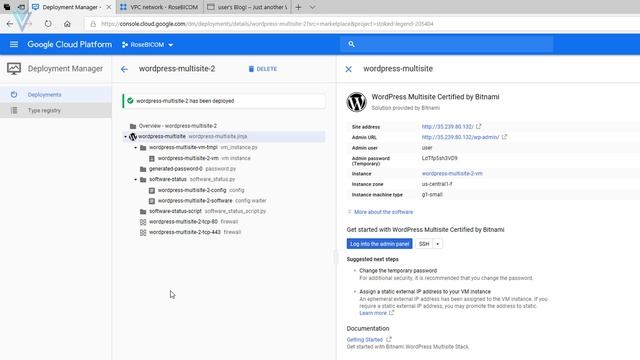Viewport: 640px width, 360px height.
Task: Open the RoseBICOM project dropdown
Action: [147, 44]
